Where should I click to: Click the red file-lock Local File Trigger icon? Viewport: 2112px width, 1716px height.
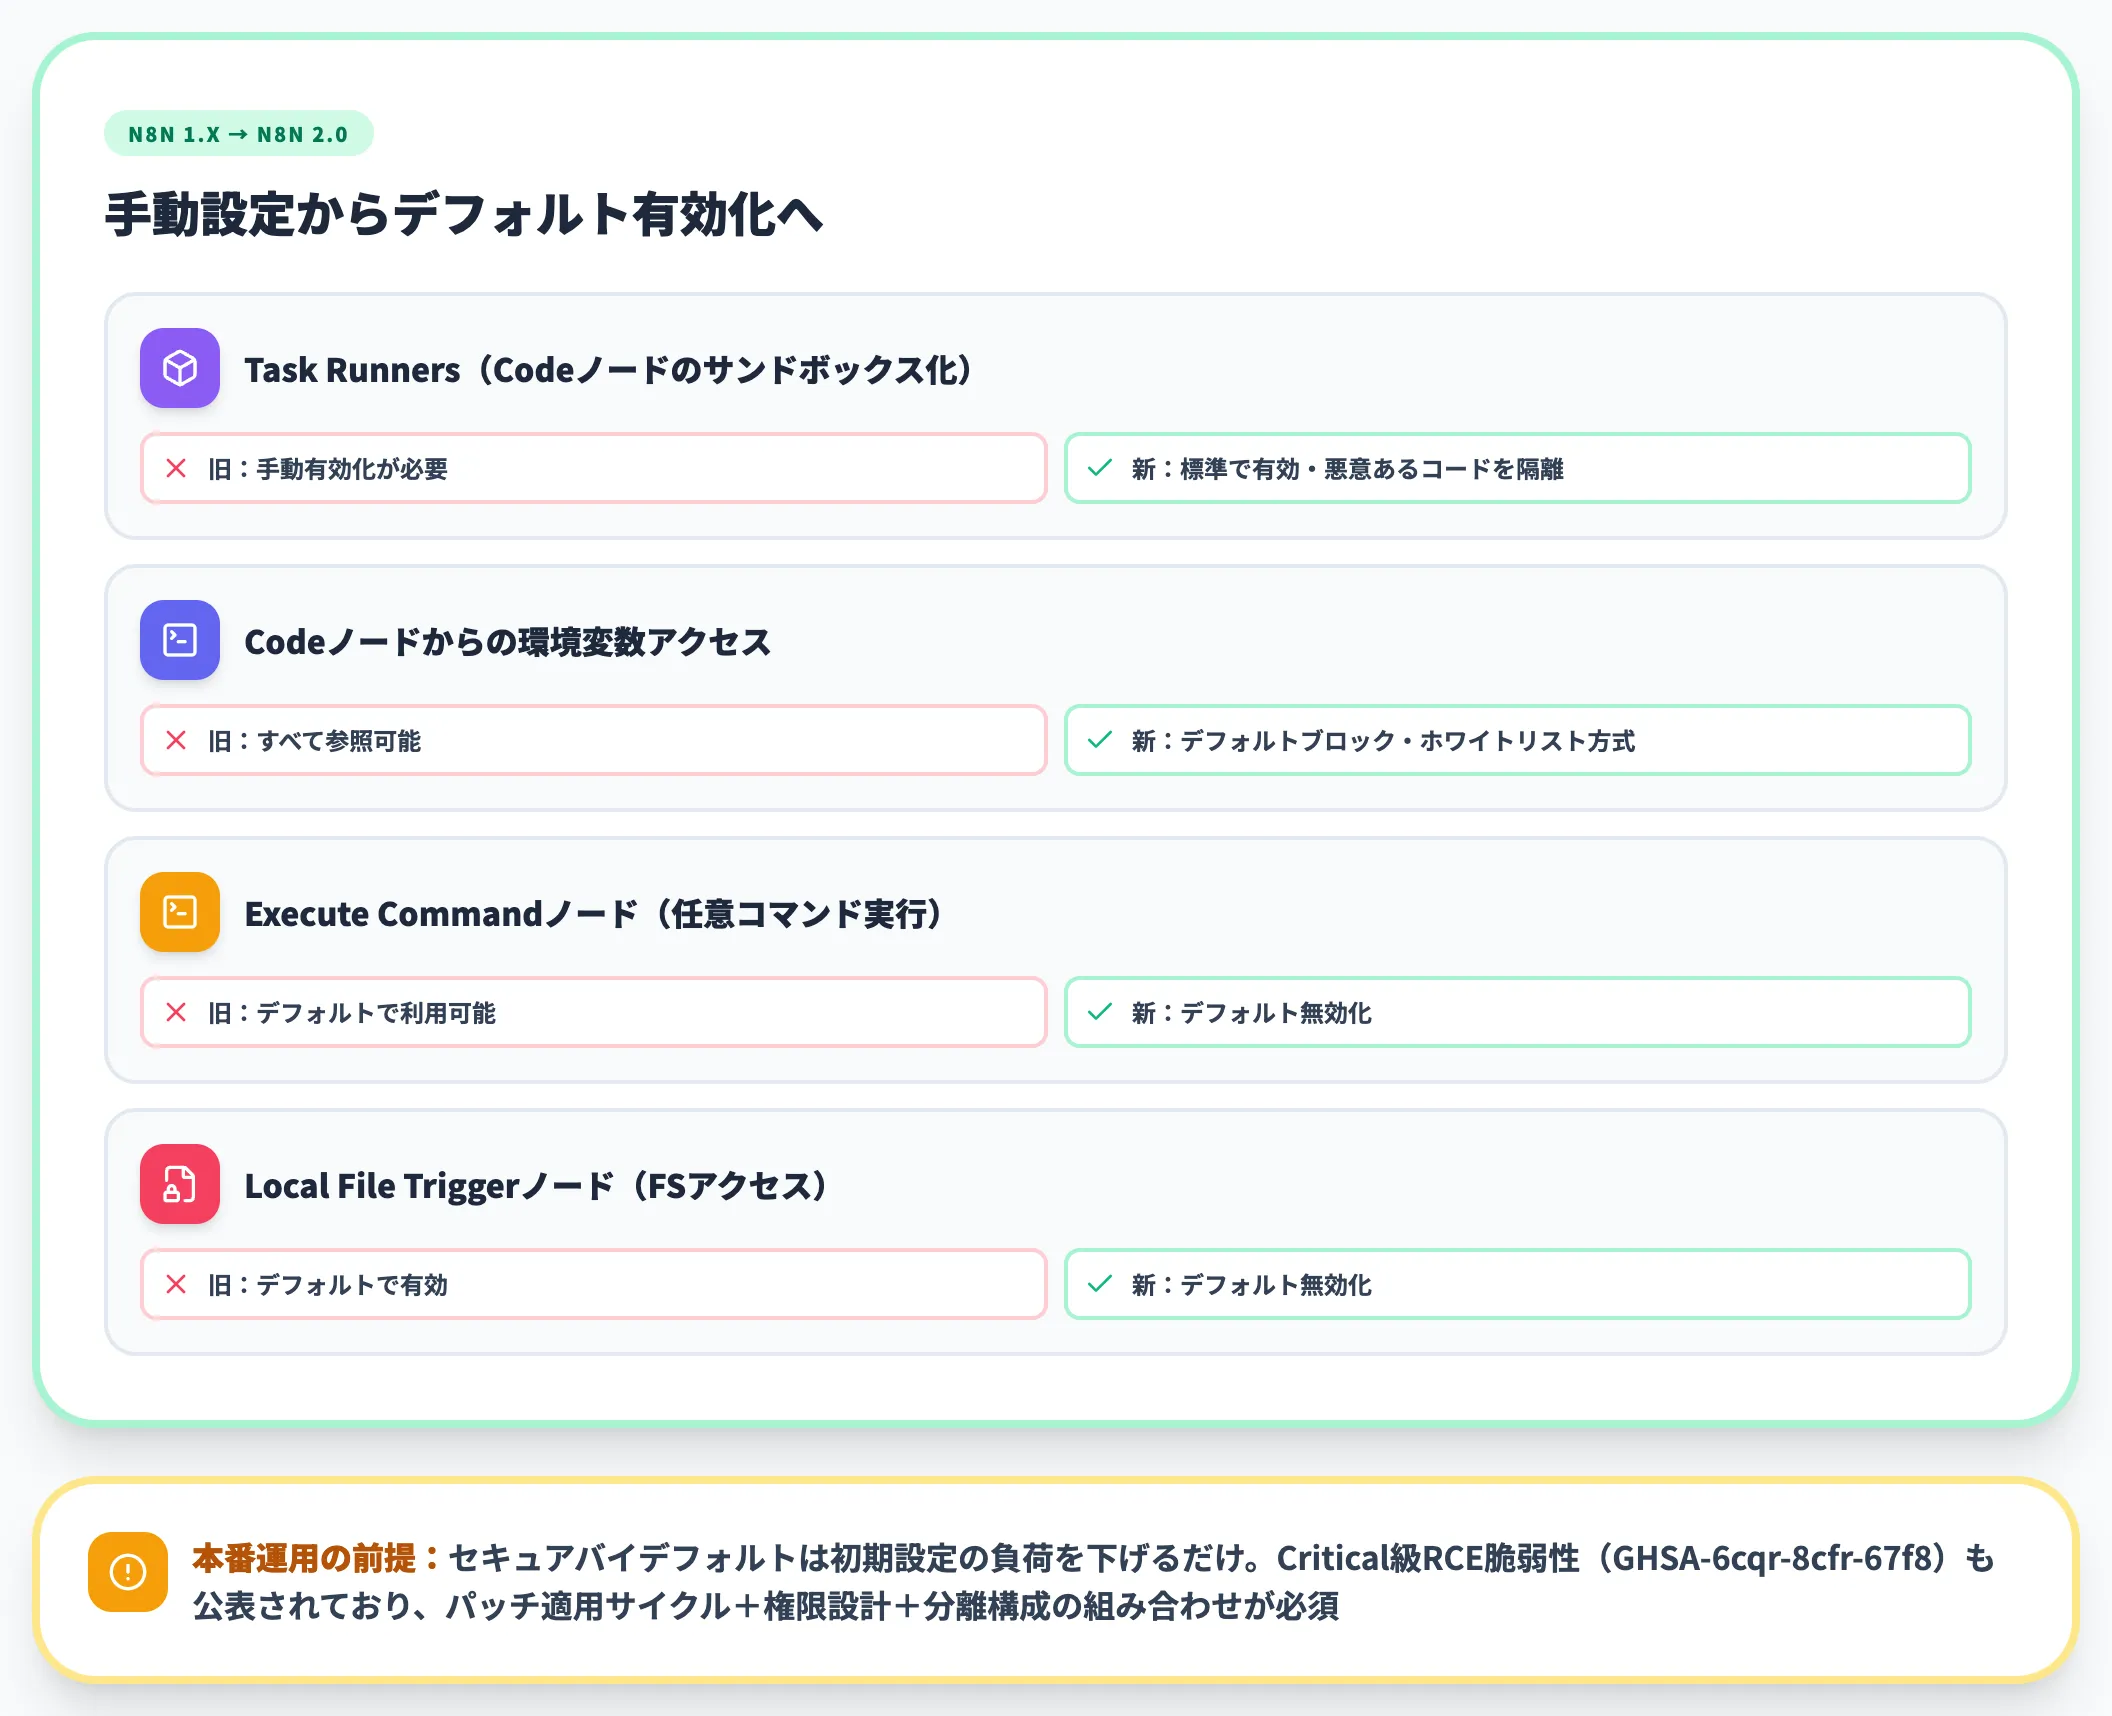[180, 1184]
